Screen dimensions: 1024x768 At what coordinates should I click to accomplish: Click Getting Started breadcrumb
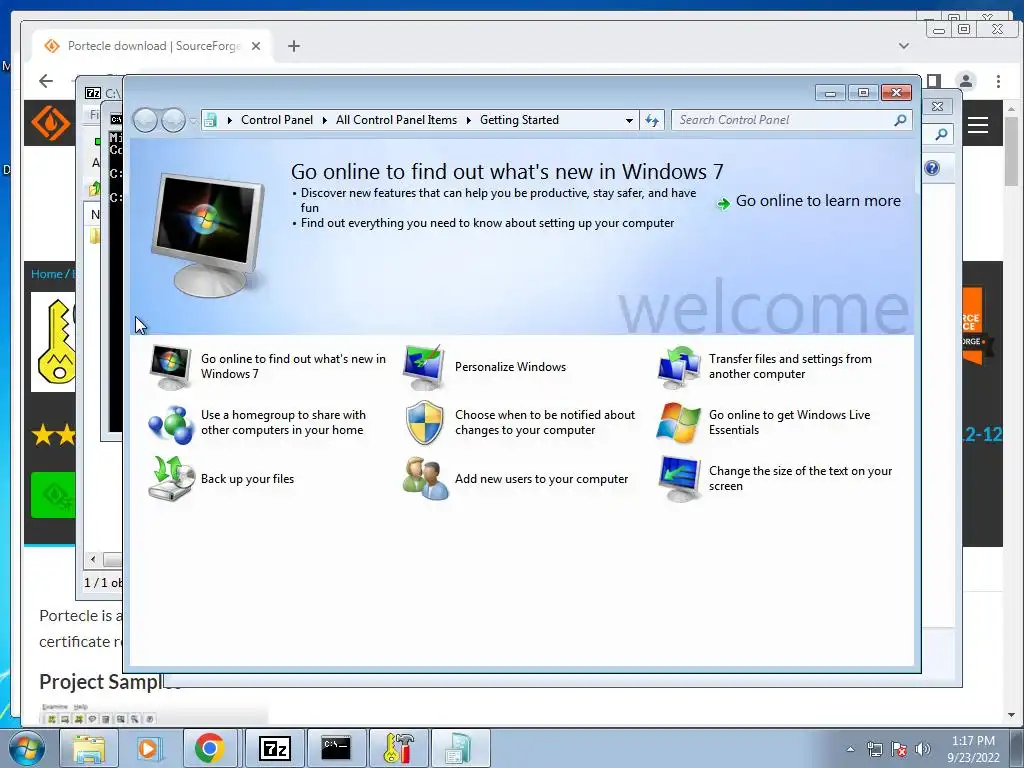(519, 120)
